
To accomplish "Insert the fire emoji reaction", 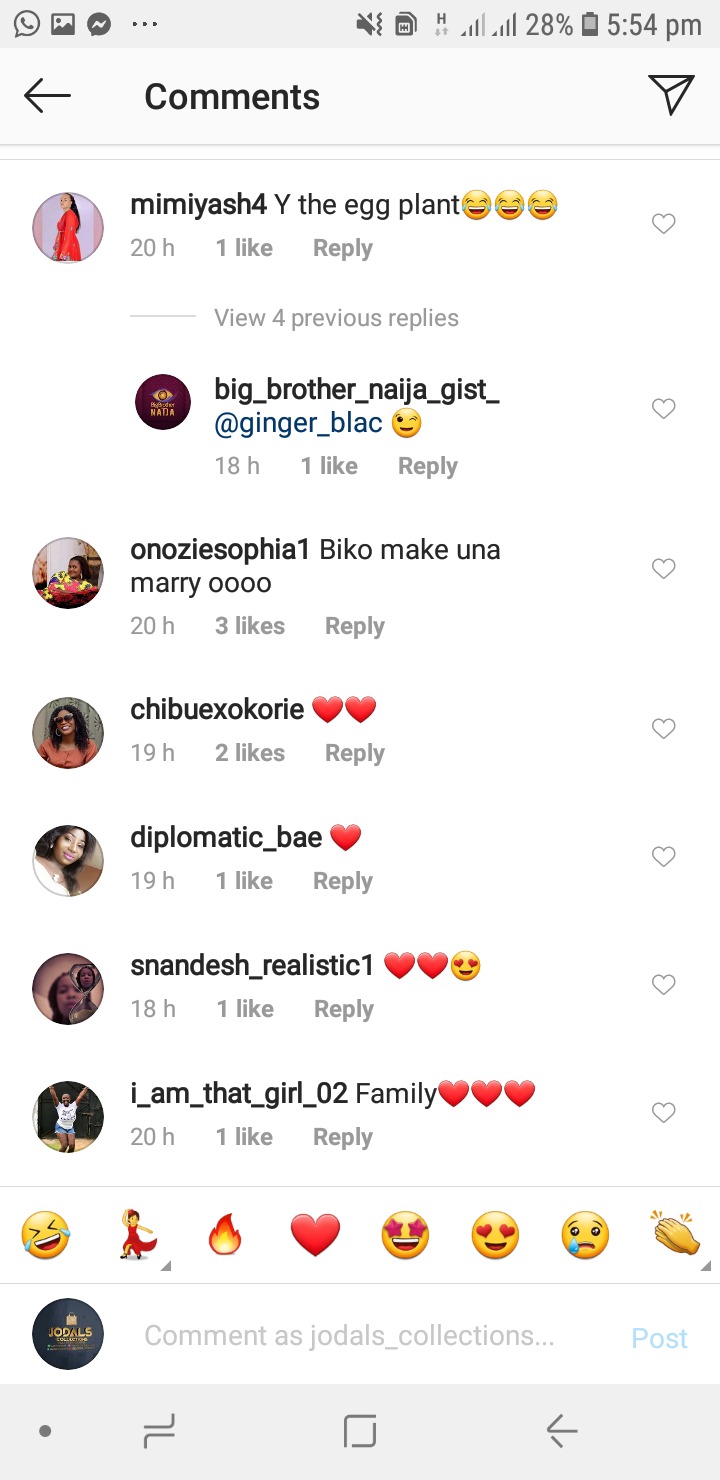I will click(225, 1237).
